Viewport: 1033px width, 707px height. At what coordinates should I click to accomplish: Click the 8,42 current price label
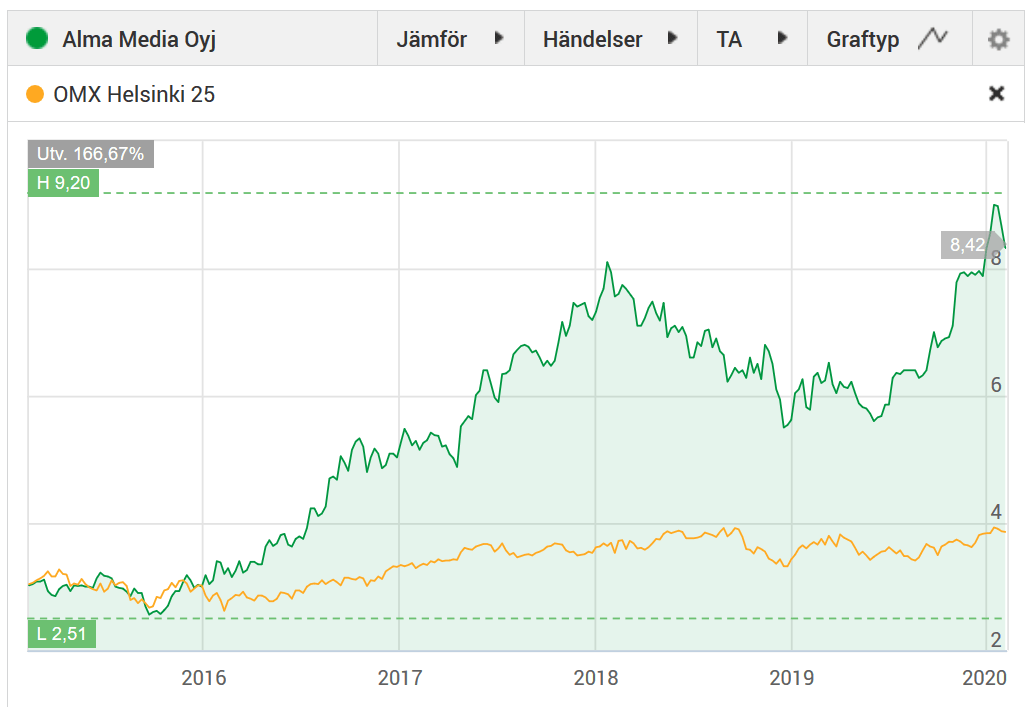[966, 245]
